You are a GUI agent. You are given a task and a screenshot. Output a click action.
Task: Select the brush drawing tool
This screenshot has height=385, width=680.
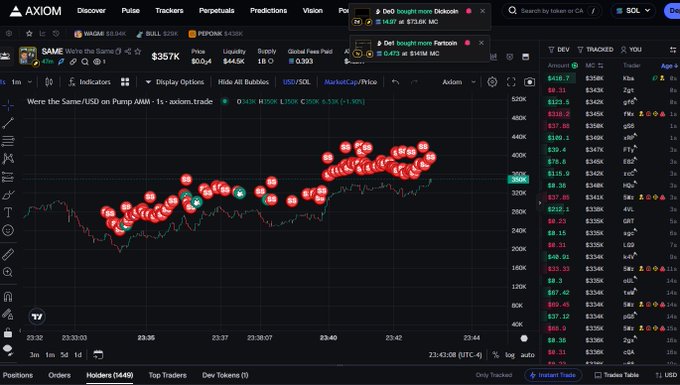click(8, 195)
